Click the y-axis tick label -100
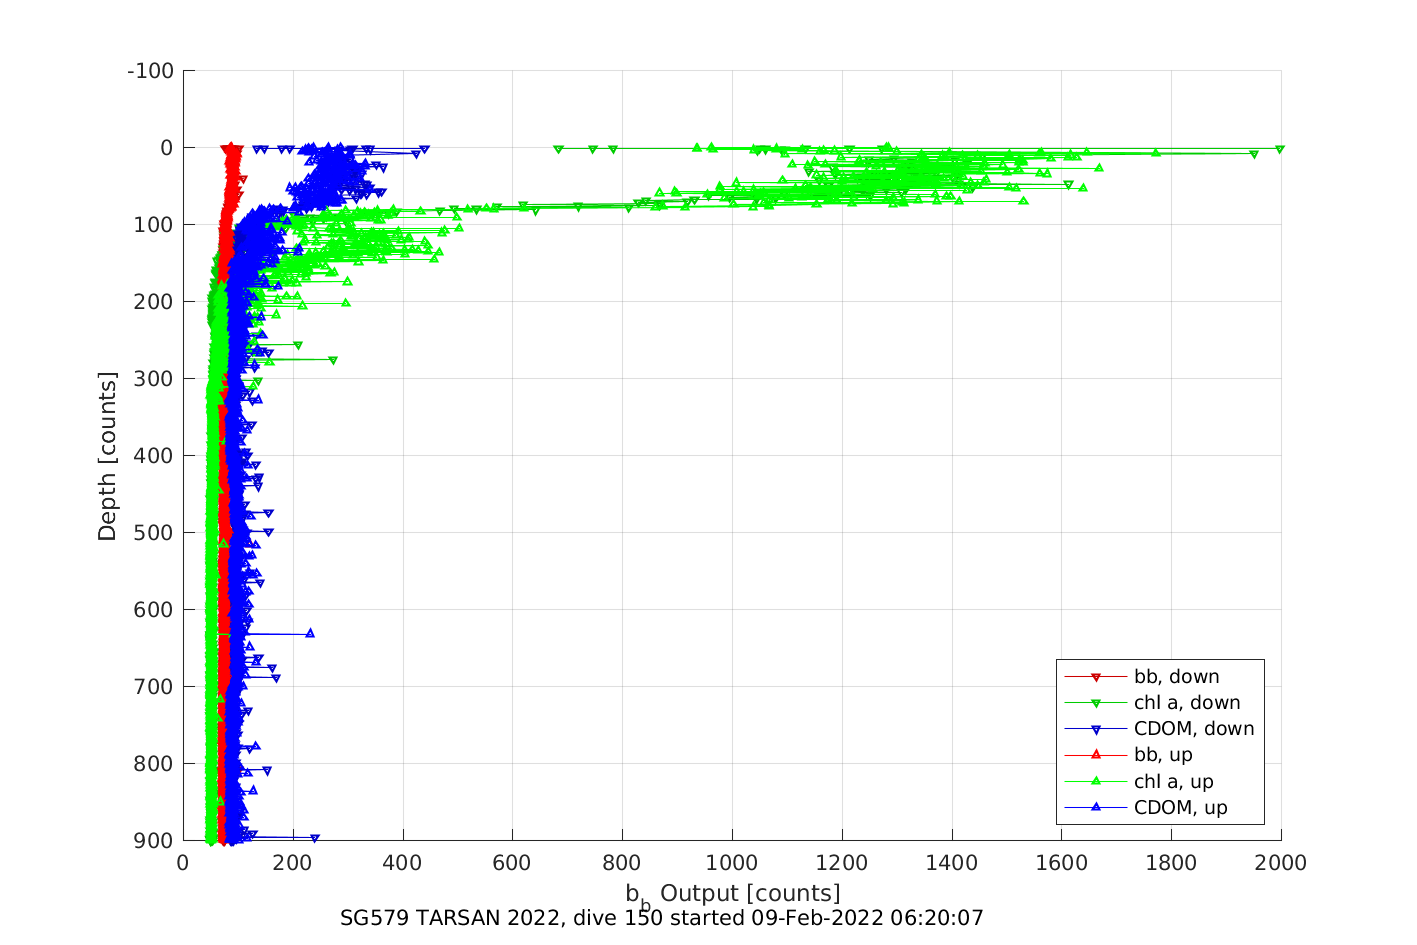 click(151, 71)
